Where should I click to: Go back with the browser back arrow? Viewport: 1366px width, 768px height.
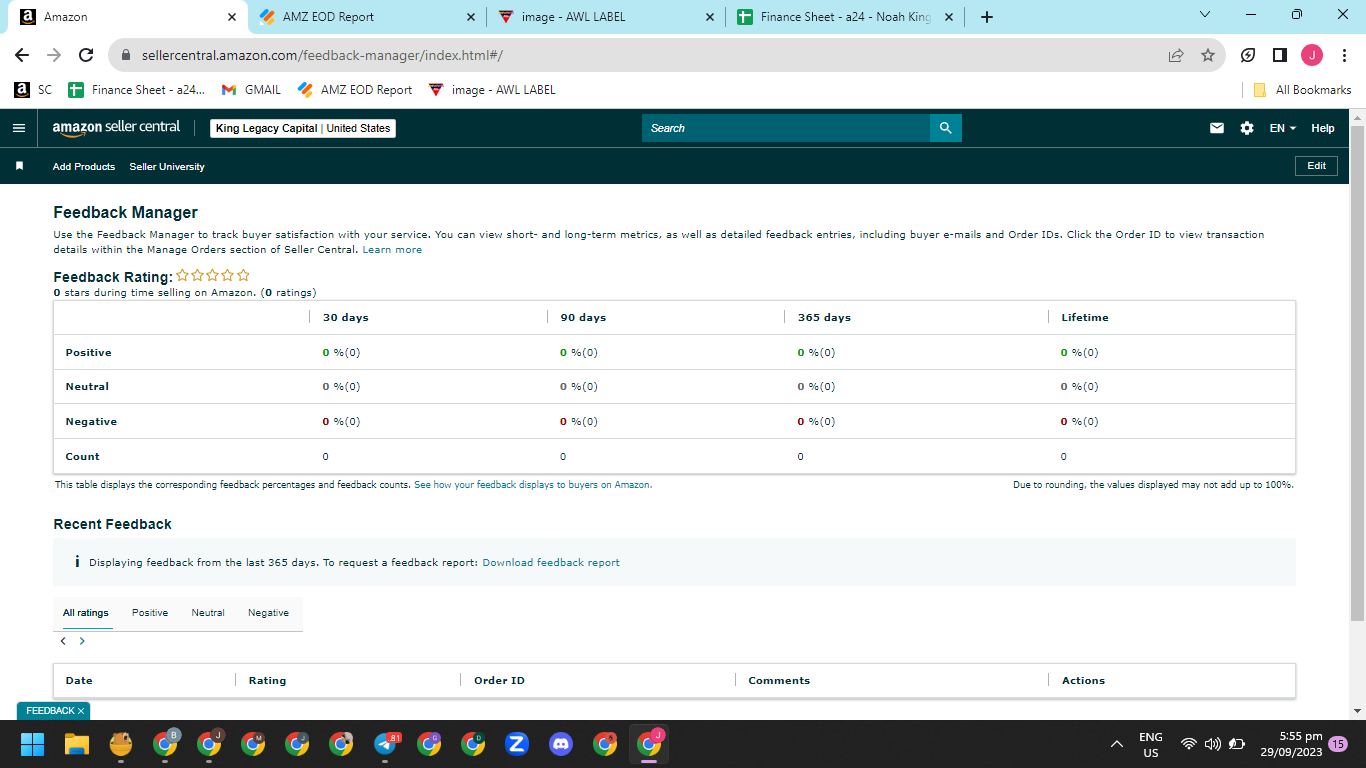click(x=22, y=56)
